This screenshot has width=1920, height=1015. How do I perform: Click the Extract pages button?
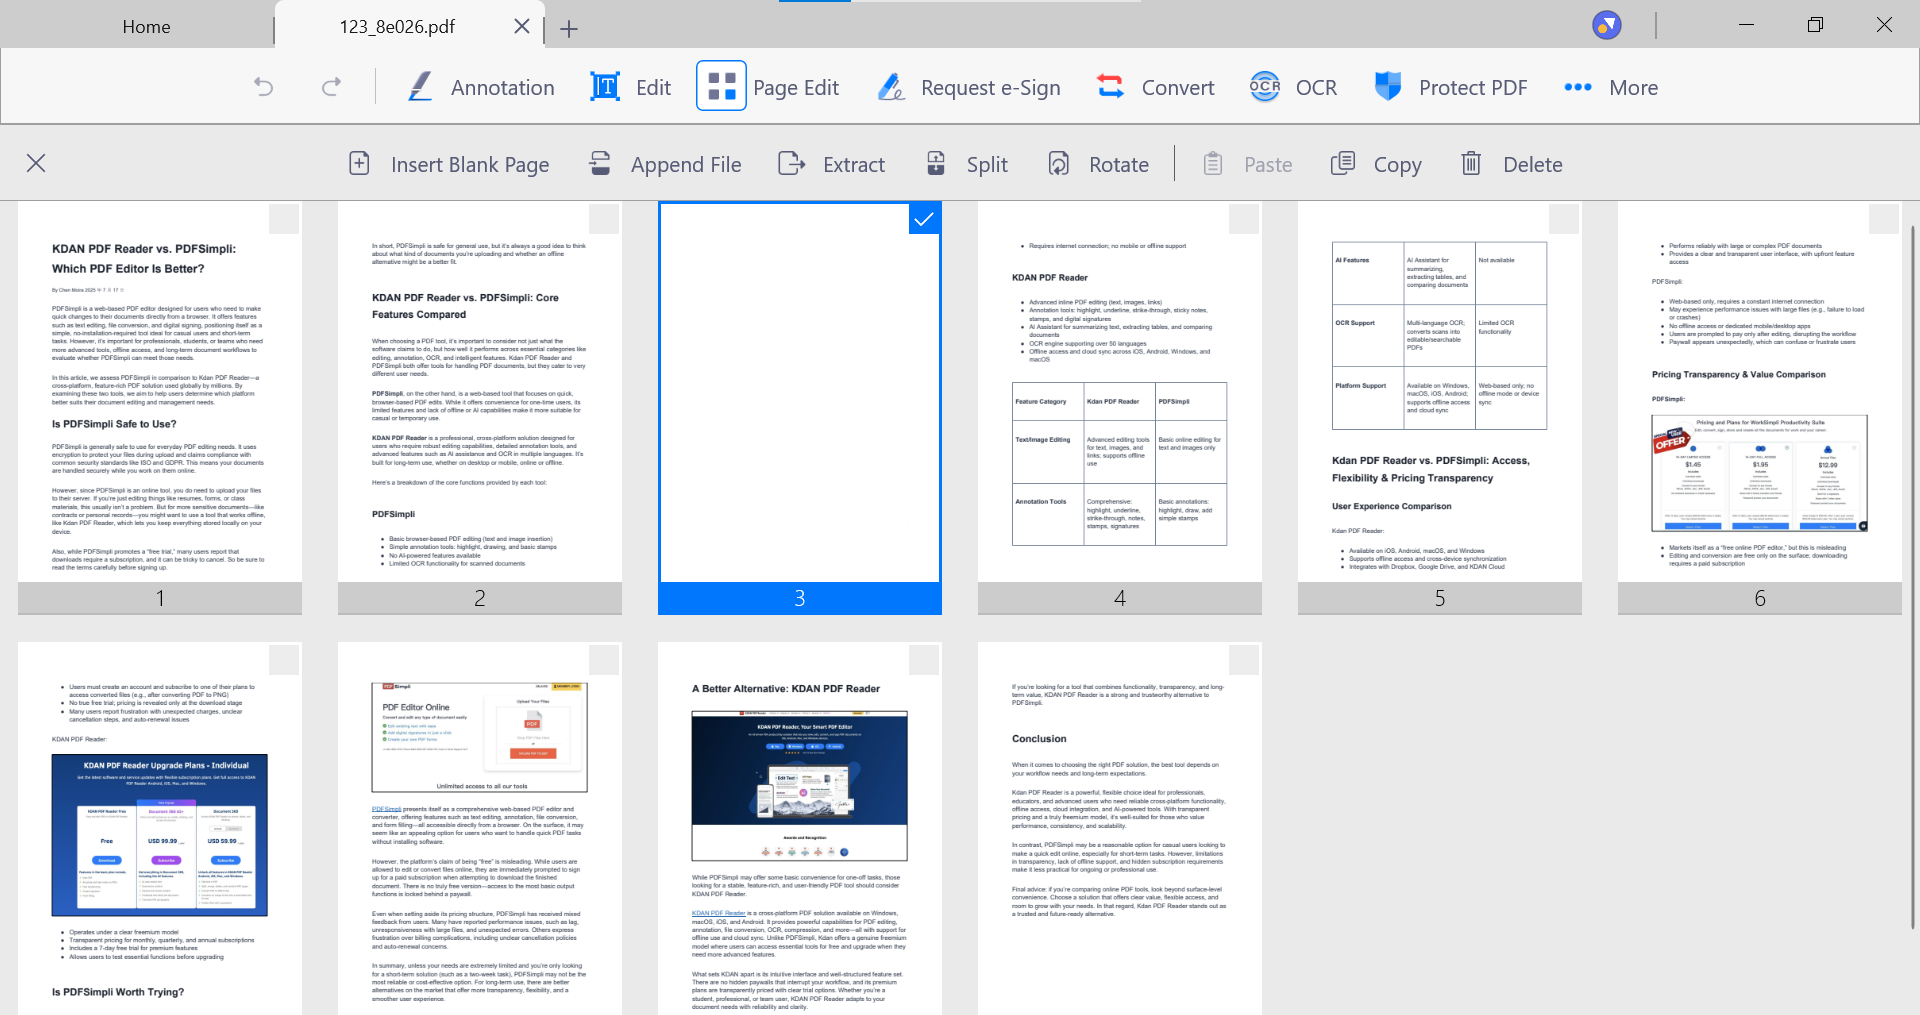click(x=832, y=164)
